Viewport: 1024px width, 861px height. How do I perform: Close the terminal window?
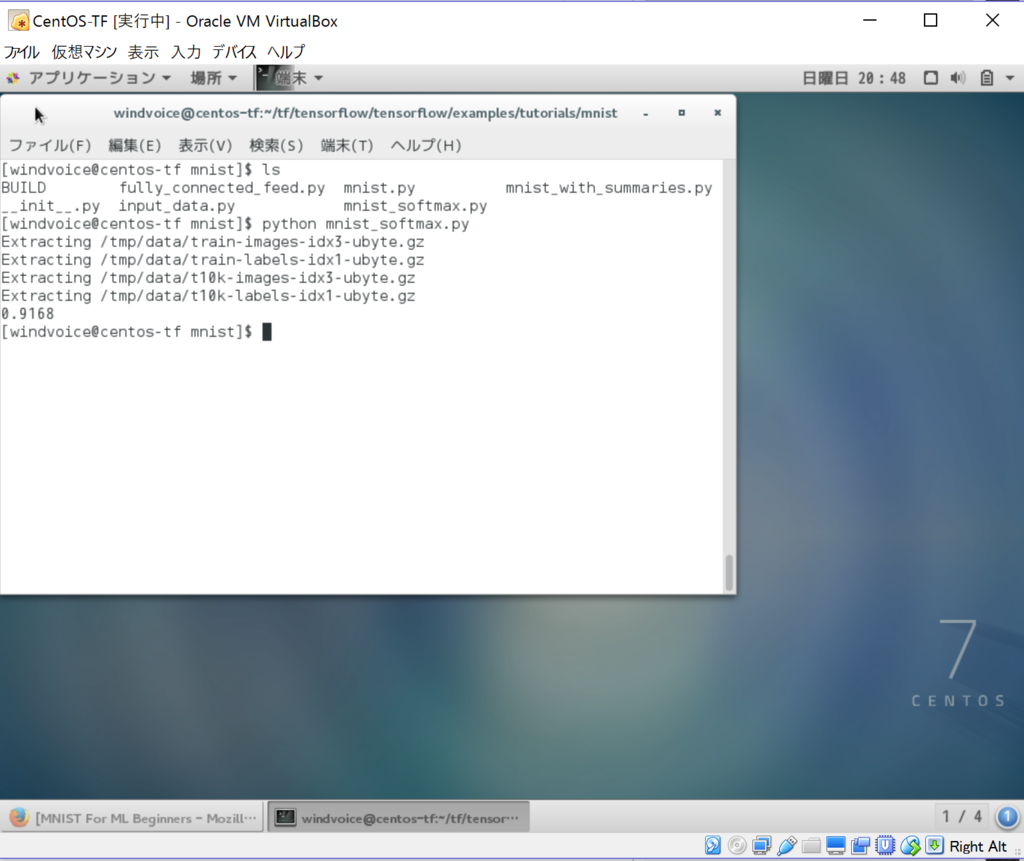(x=717, y=113)
